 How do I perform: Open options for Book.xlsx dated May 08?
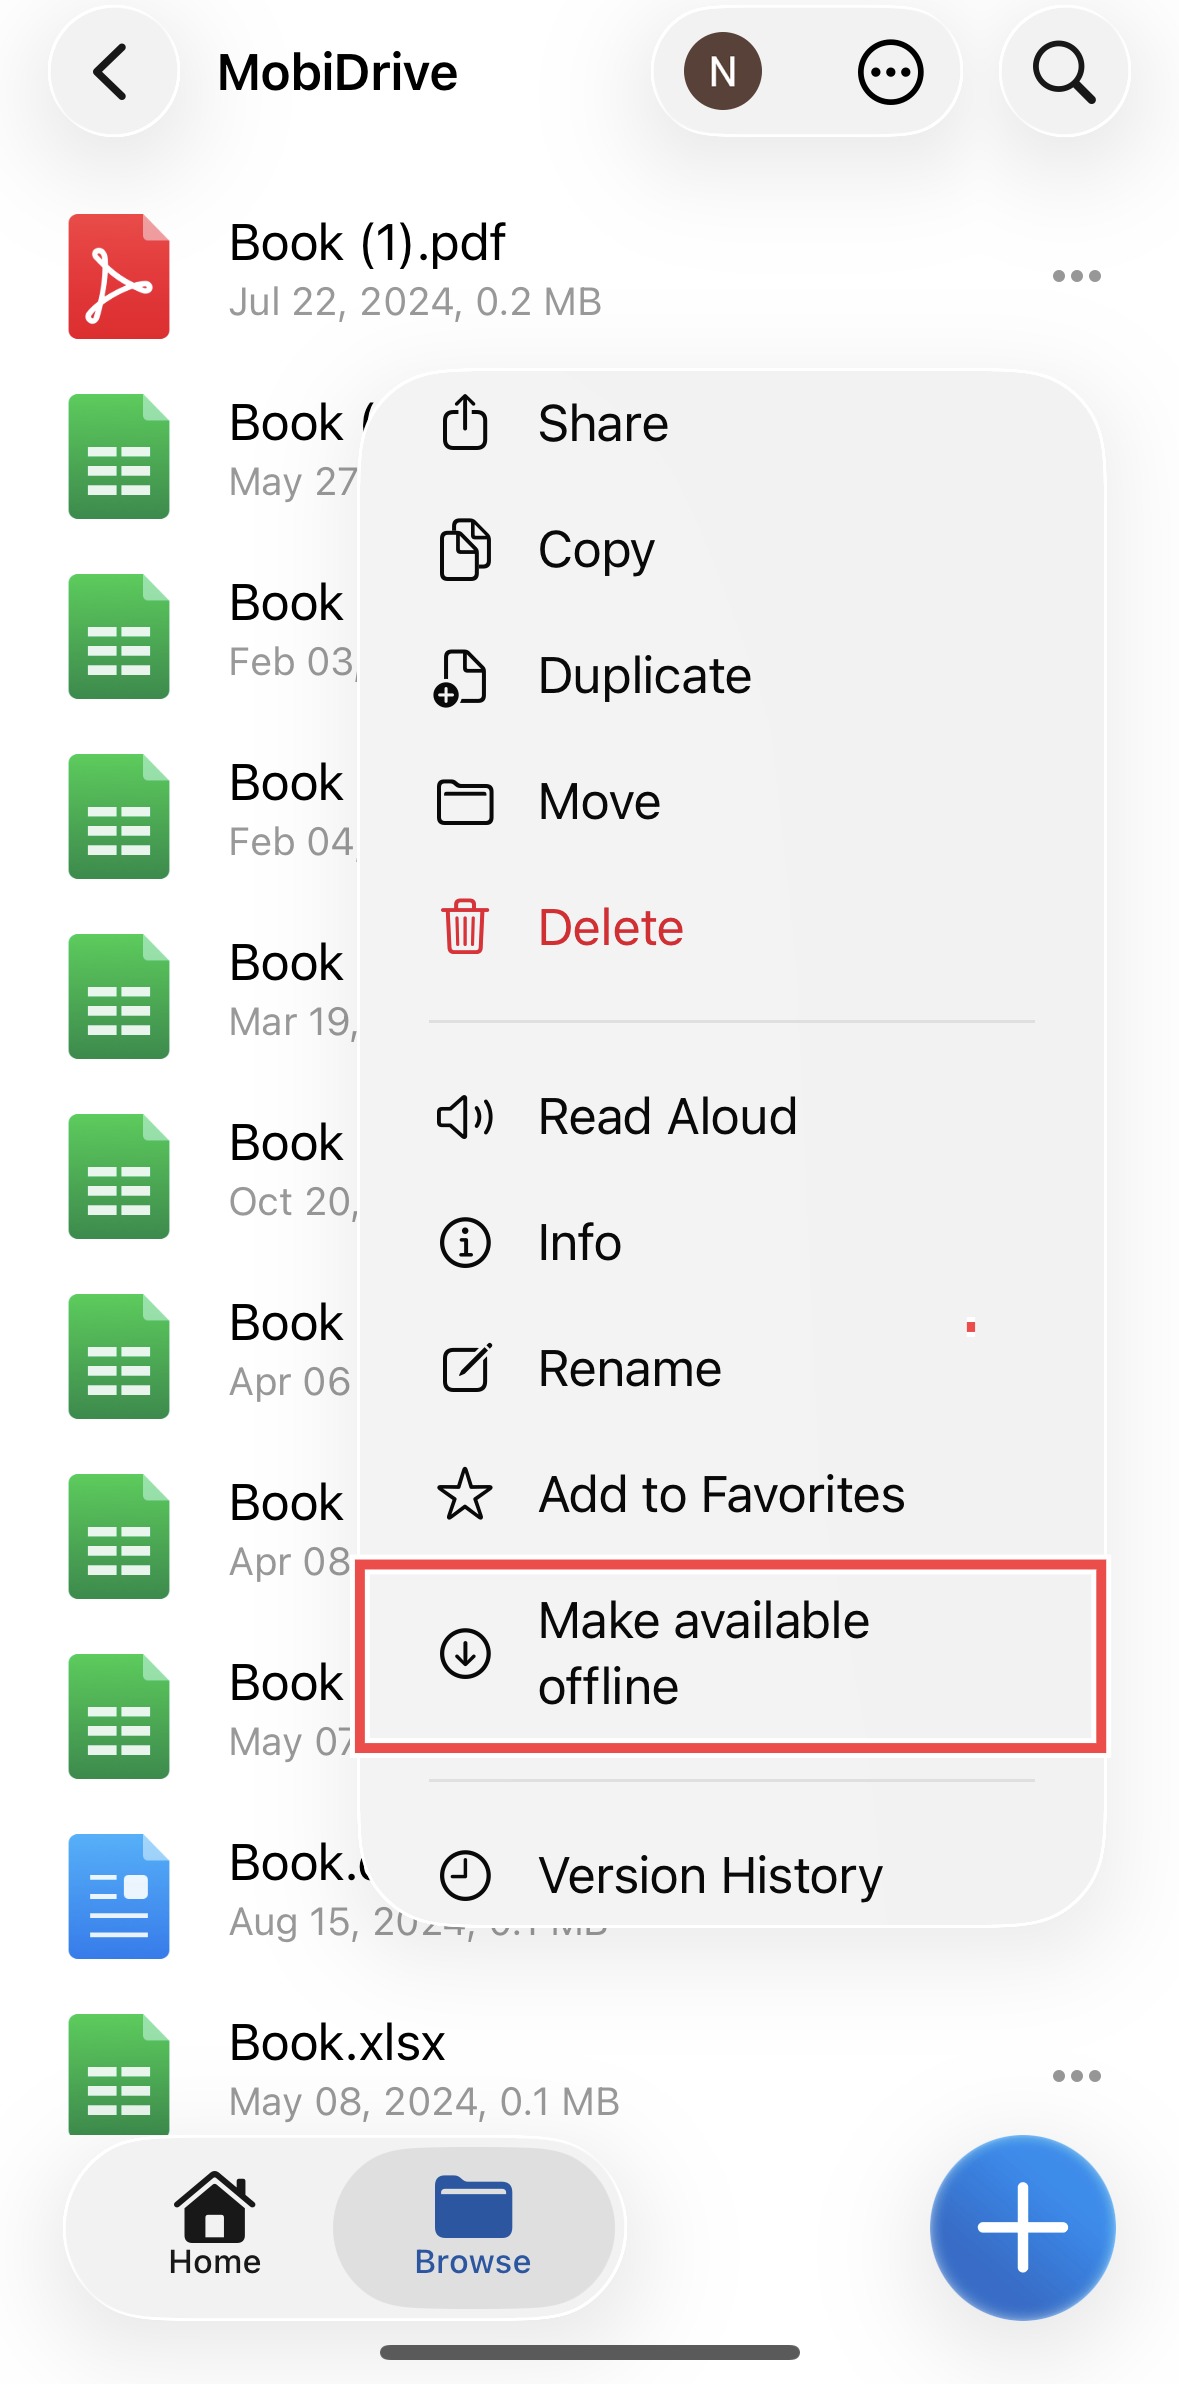pos(1077,2076)
